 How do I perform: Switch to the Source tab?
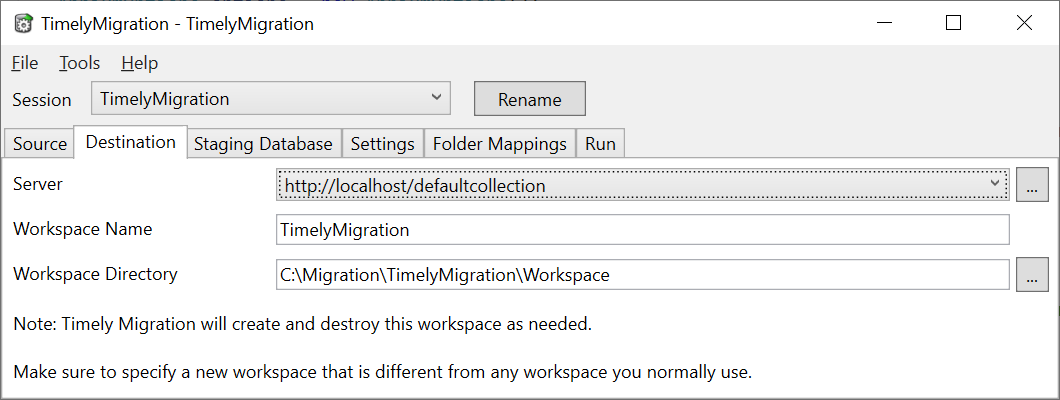point(40,144)
